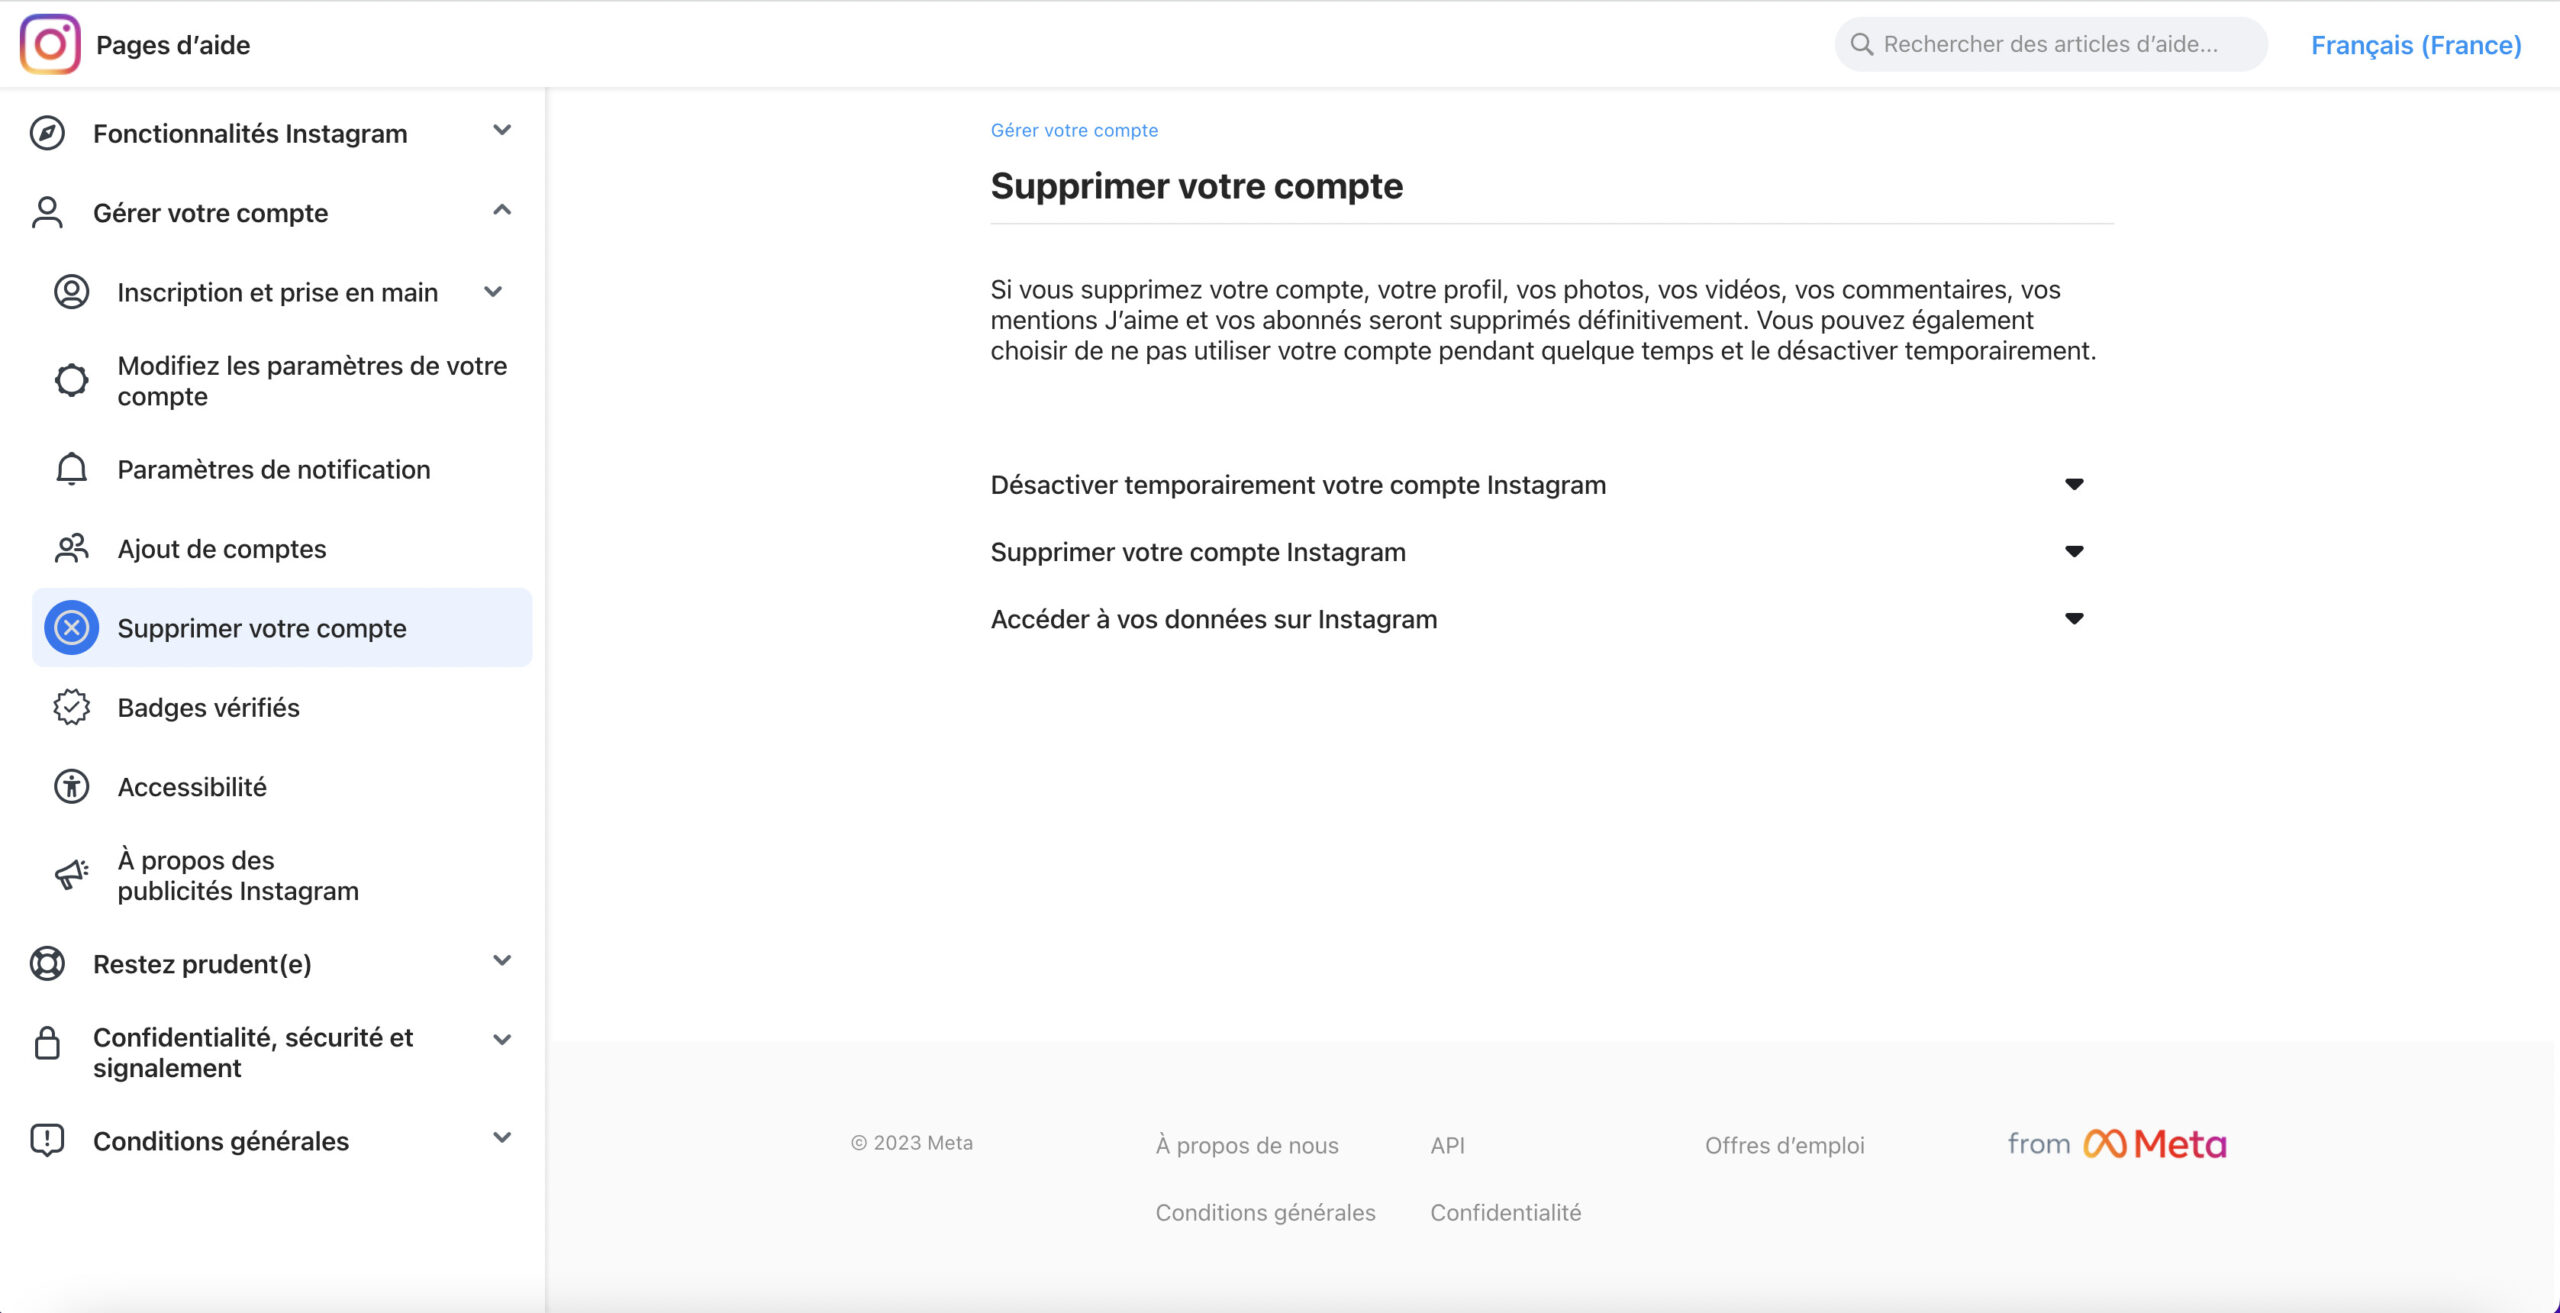Click the Meta logo in footer
2560x1313 pixels.
coord(2155,1143)
